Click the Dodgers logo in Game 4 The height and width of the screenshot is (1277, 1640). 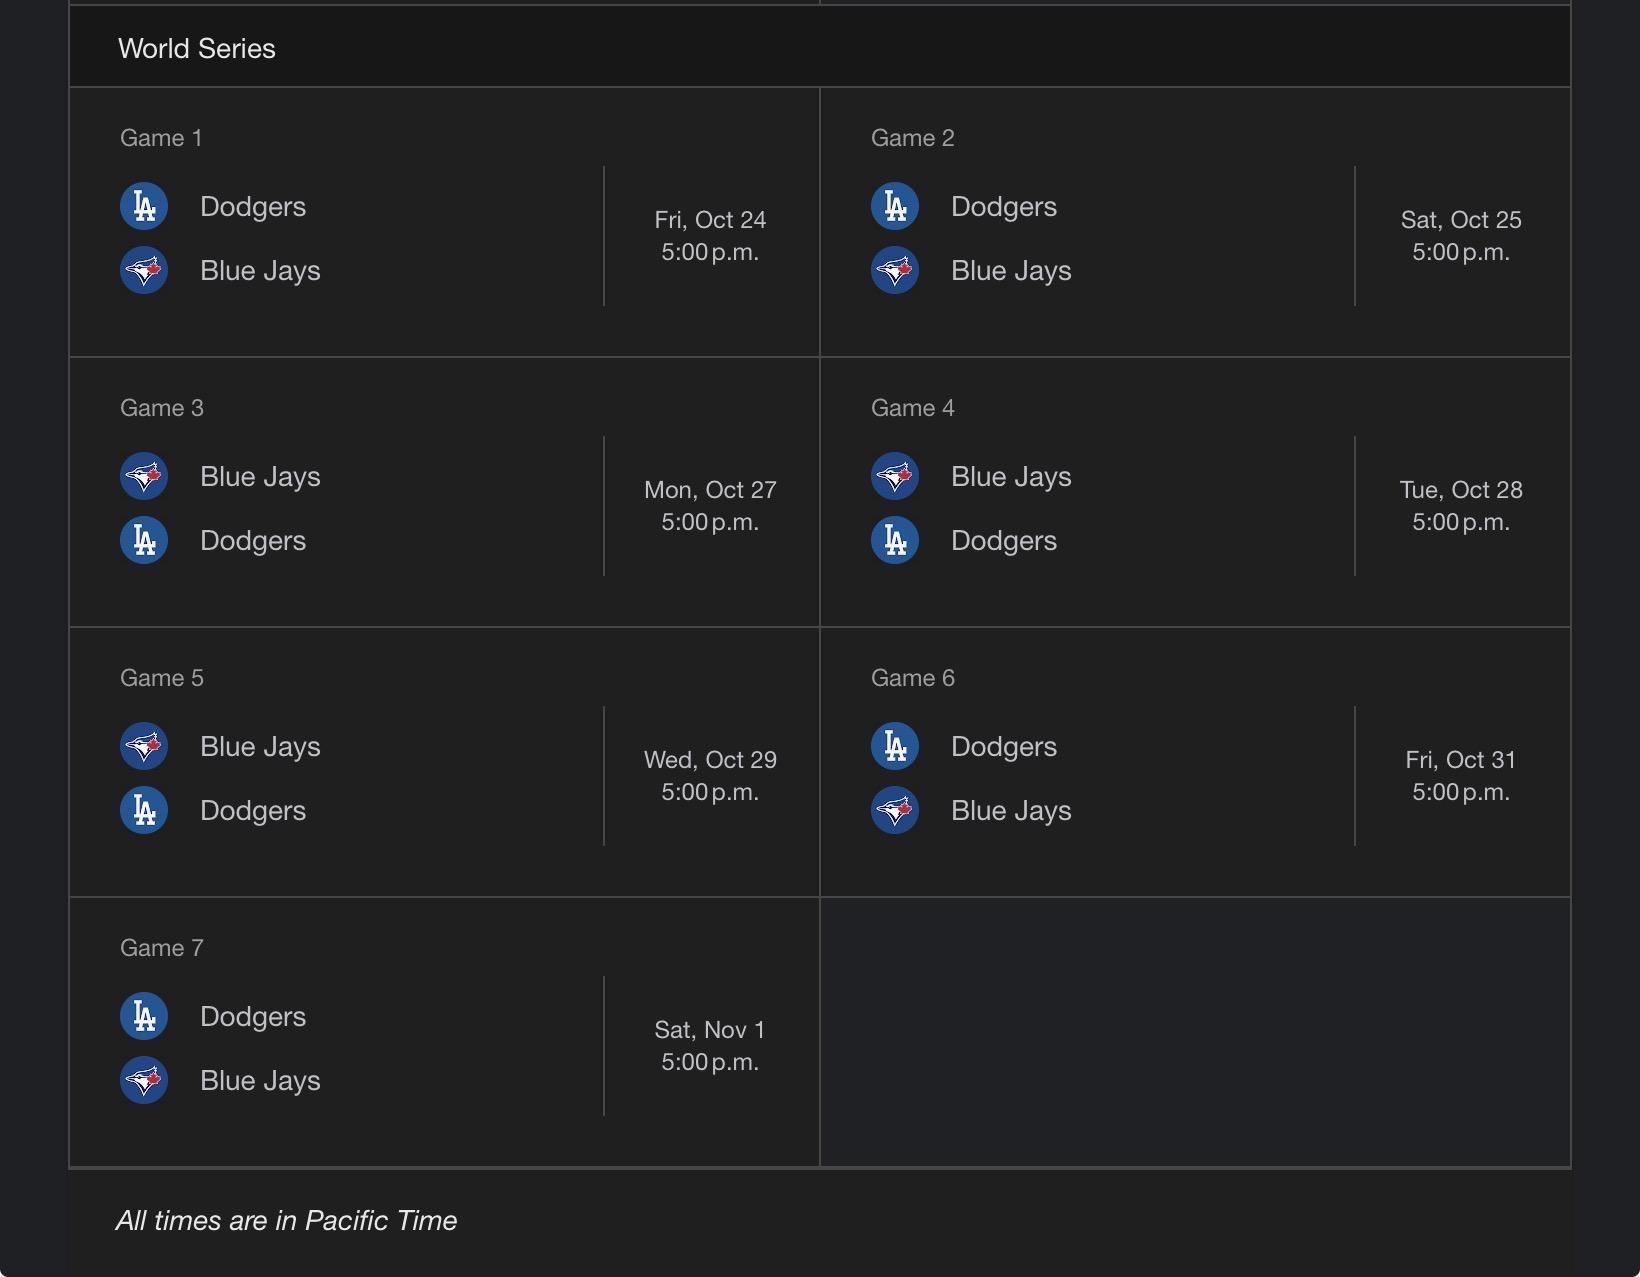pyautogui.click(x=895, y=540)
